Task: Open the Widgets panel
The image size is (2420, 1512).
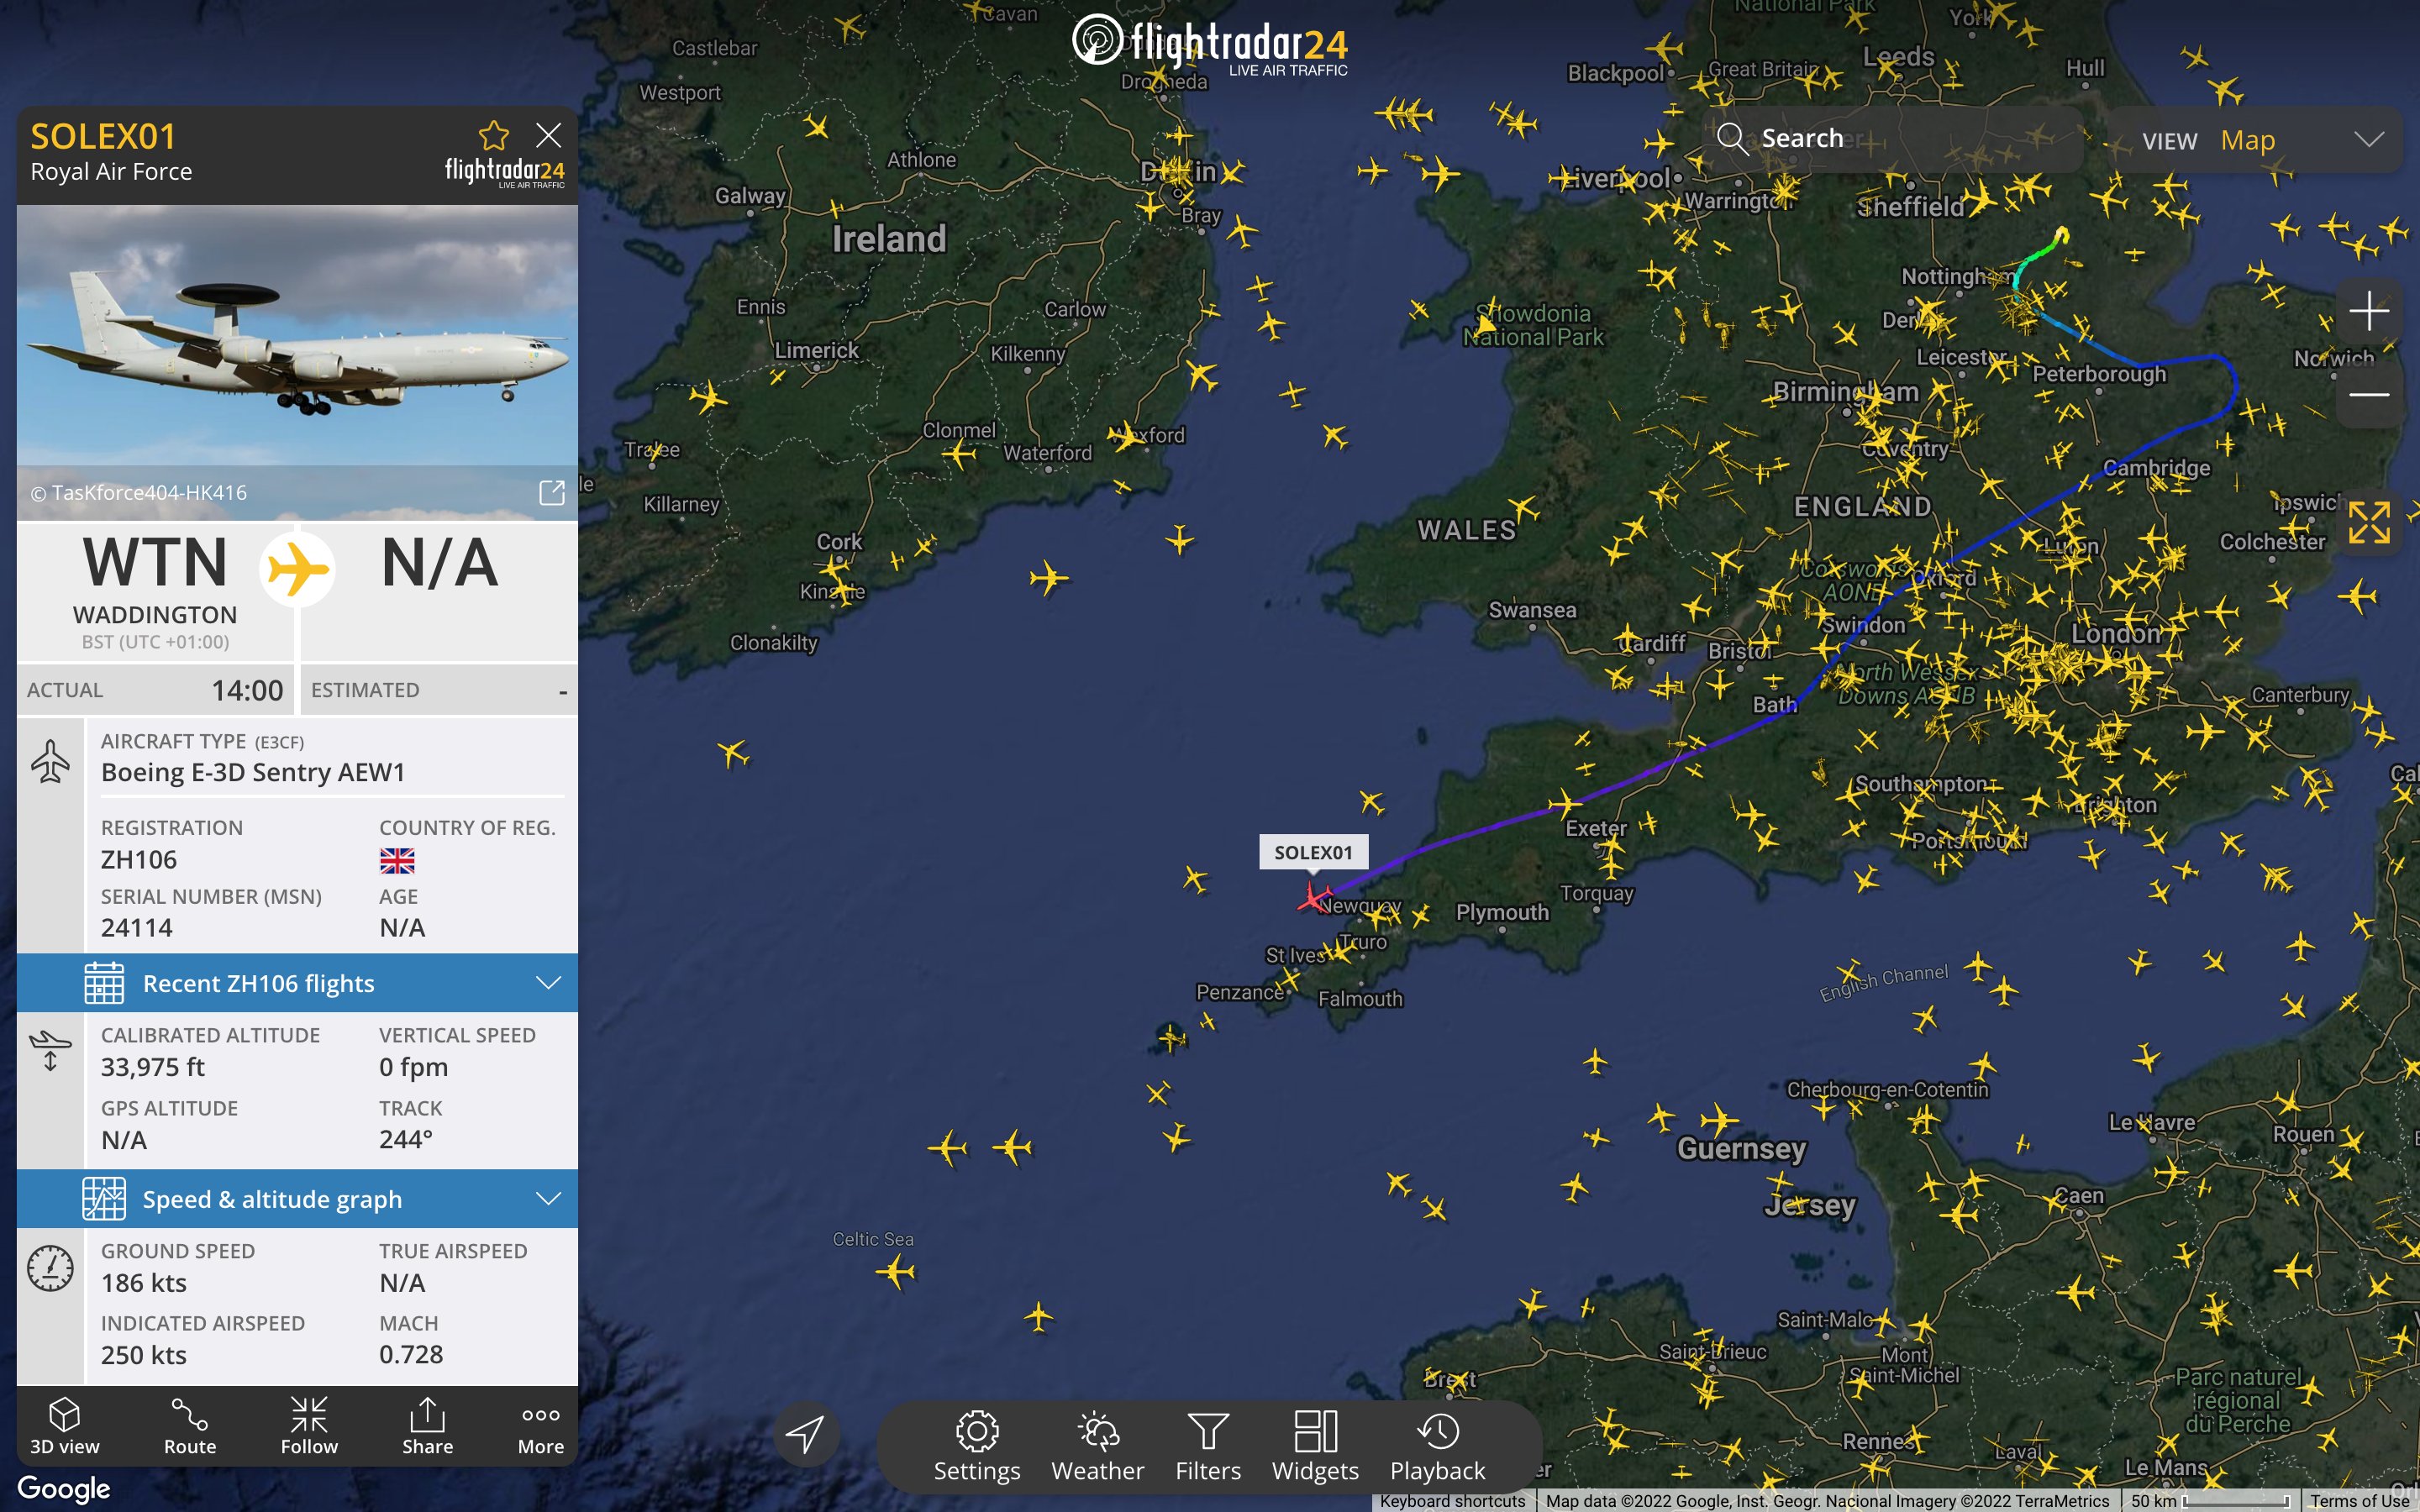Action: (1315, 1445)
